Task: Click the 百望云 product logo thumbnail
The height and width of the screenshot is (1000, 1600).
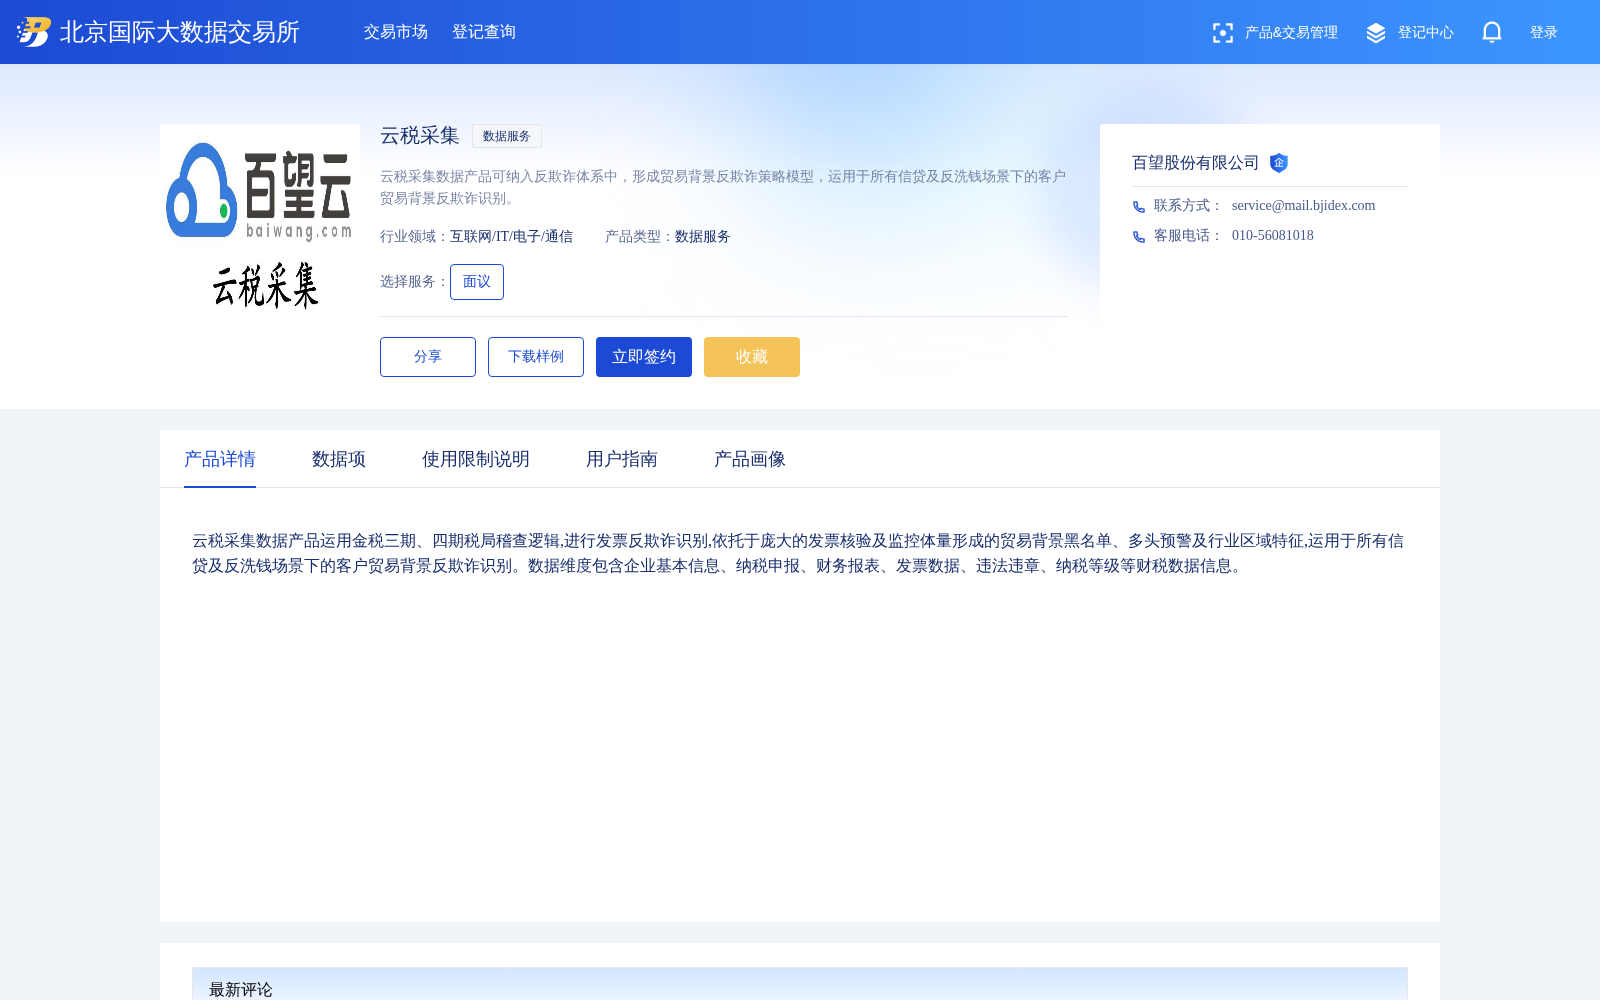Action: coord(260,224)
